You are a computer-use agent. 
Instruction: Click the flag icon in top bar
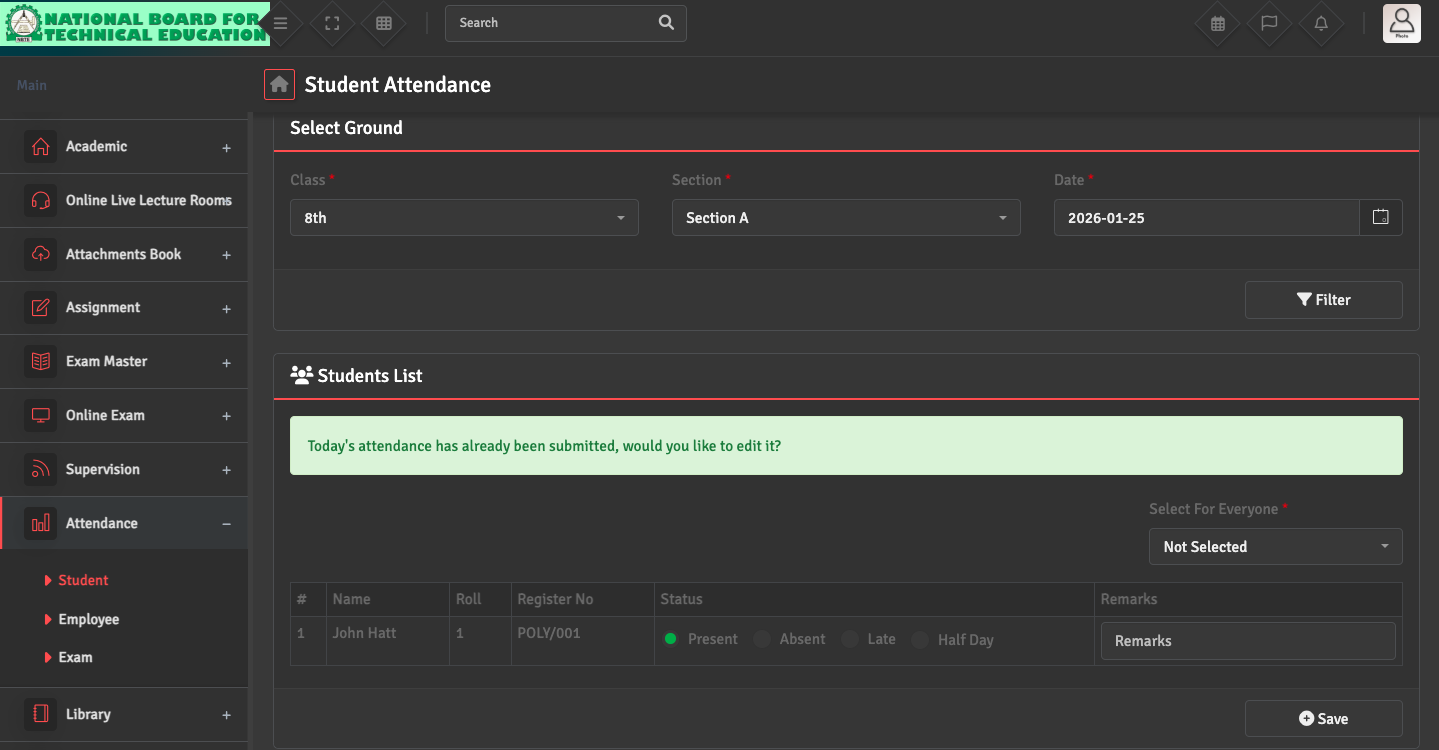pyautogui.click(x=1269, y=23)
